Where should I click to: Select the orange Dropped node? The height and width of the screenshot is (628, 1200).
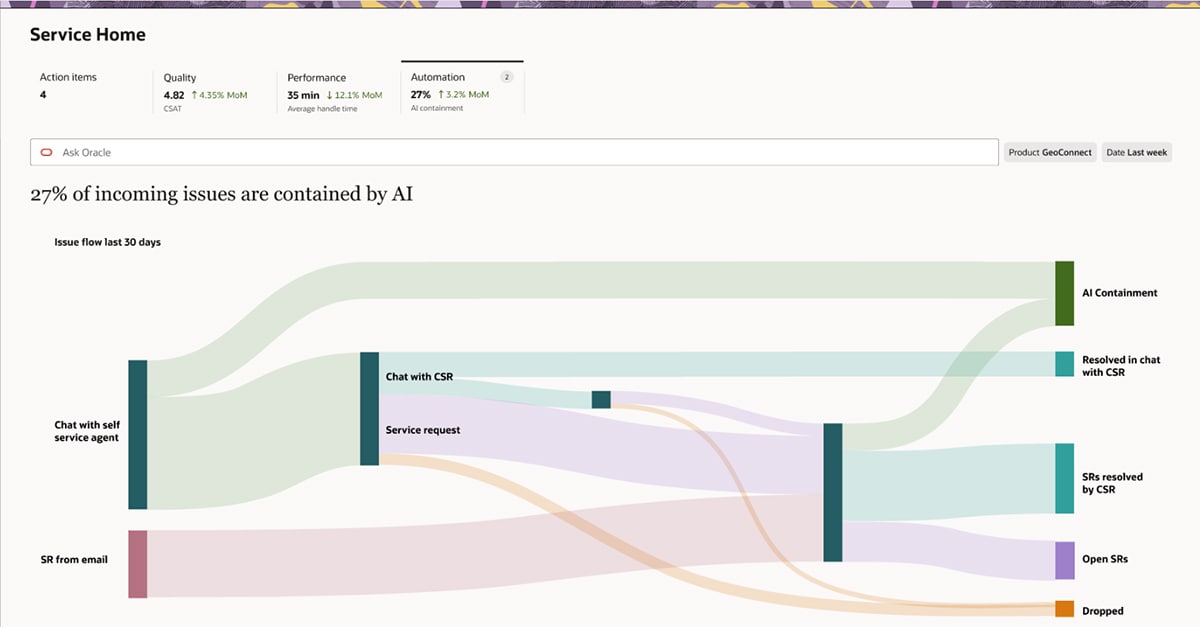(1064, 609)
